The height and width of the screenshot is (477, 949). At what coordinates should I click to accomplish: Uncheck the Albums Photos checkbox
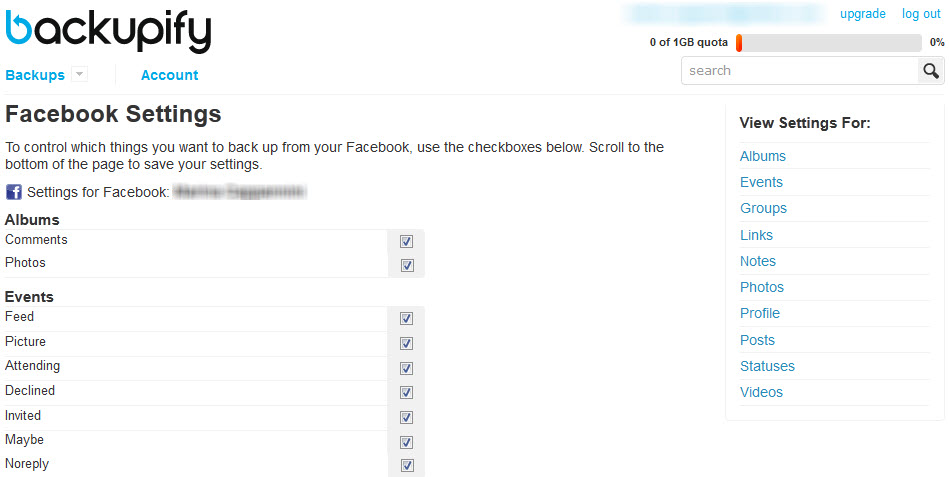tap(407, 265)
